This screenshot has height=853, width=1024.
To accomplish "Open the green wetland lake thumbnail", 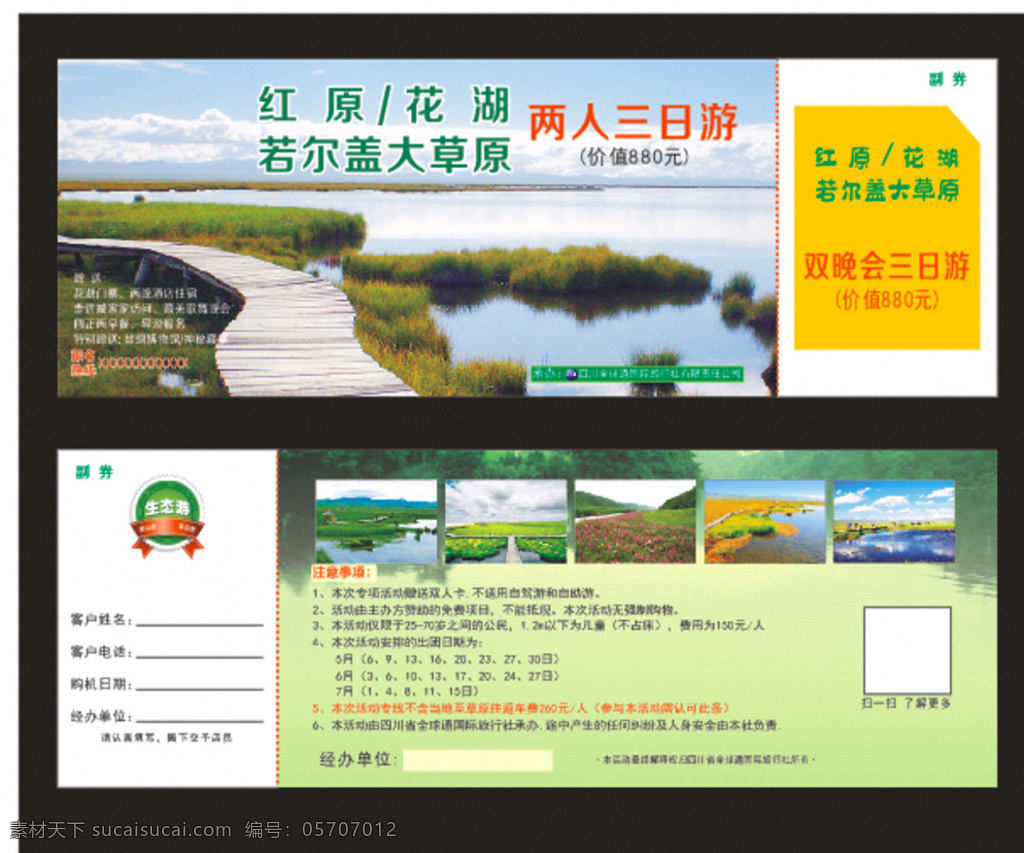I will point(376,522).
